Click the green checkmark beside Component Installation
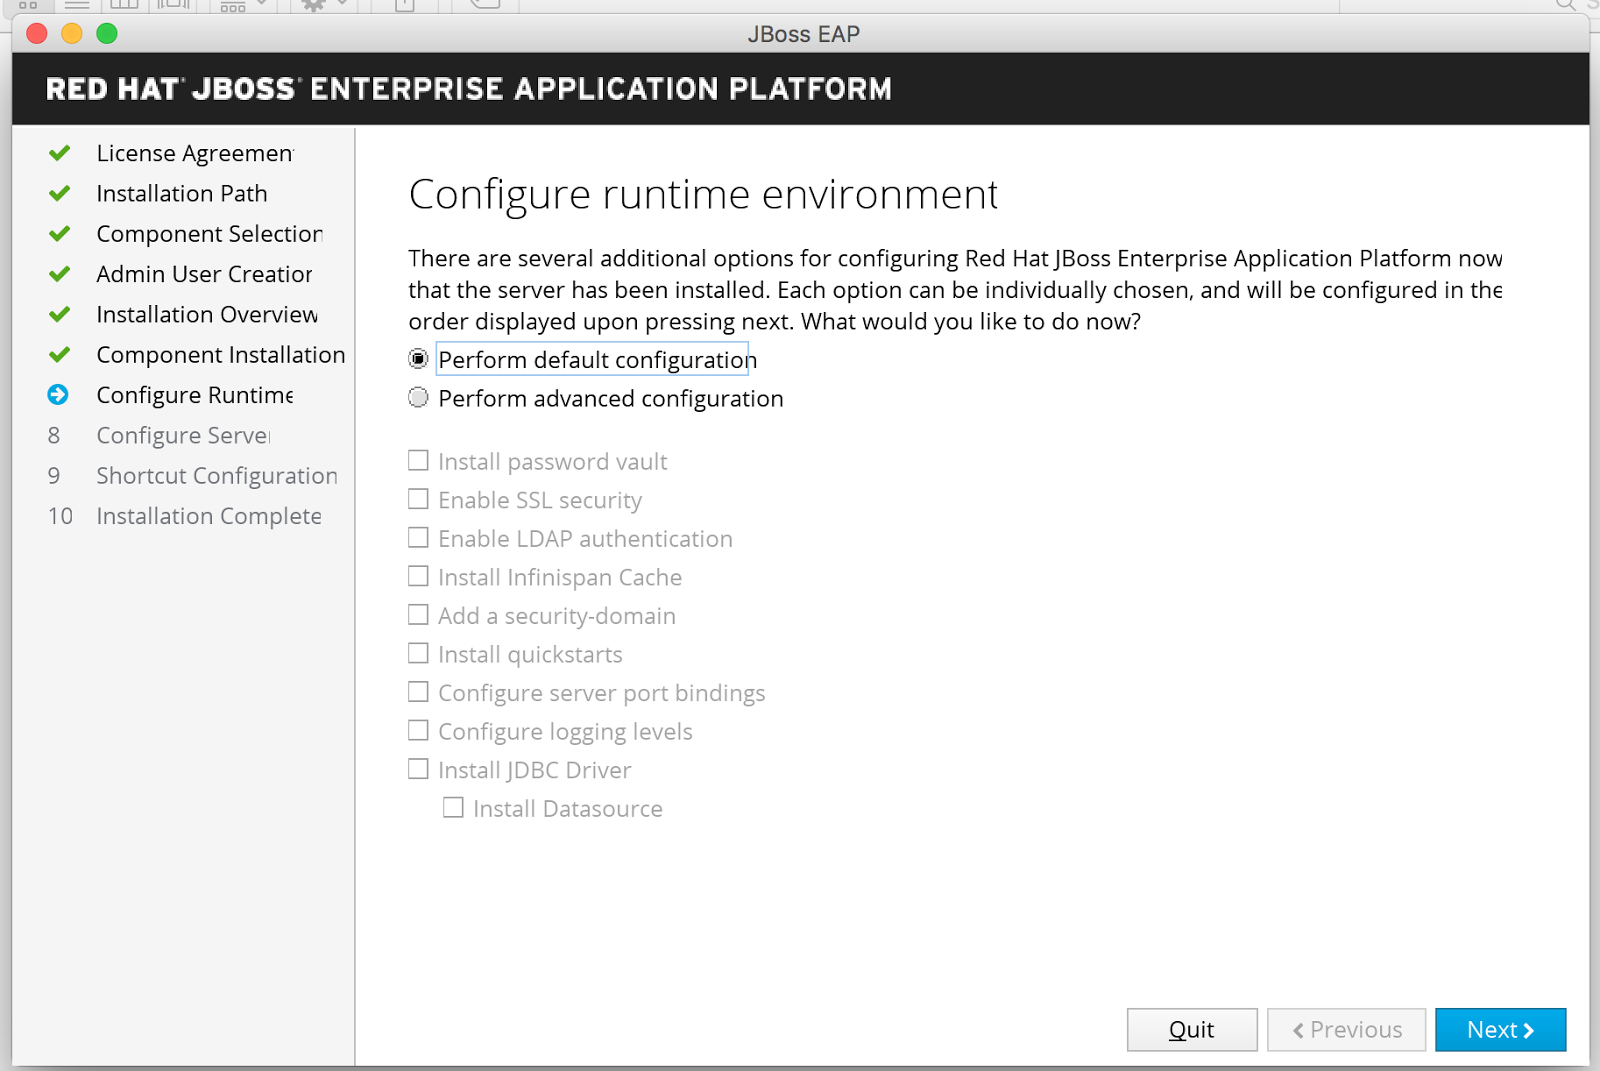This screenshot has height=1071, width=1600. point(60,354)
